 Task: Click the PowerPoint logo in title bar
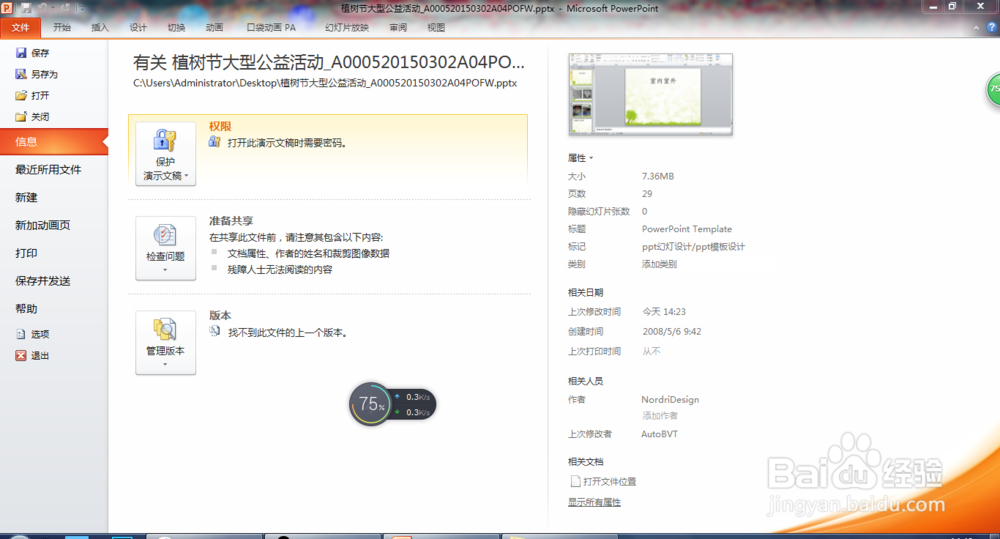[x=6, y=8]
